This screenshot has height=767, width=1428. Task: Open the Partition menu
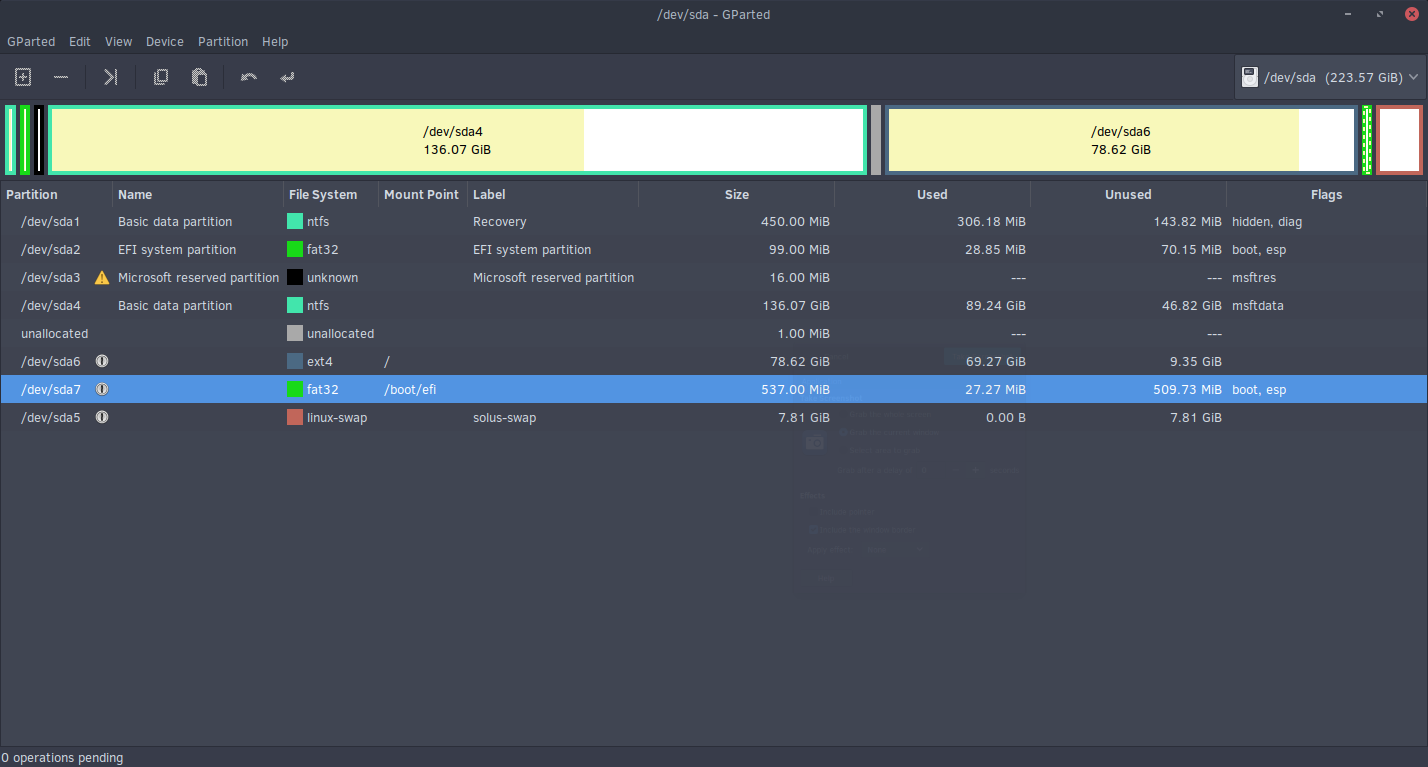tap(223, 42)
